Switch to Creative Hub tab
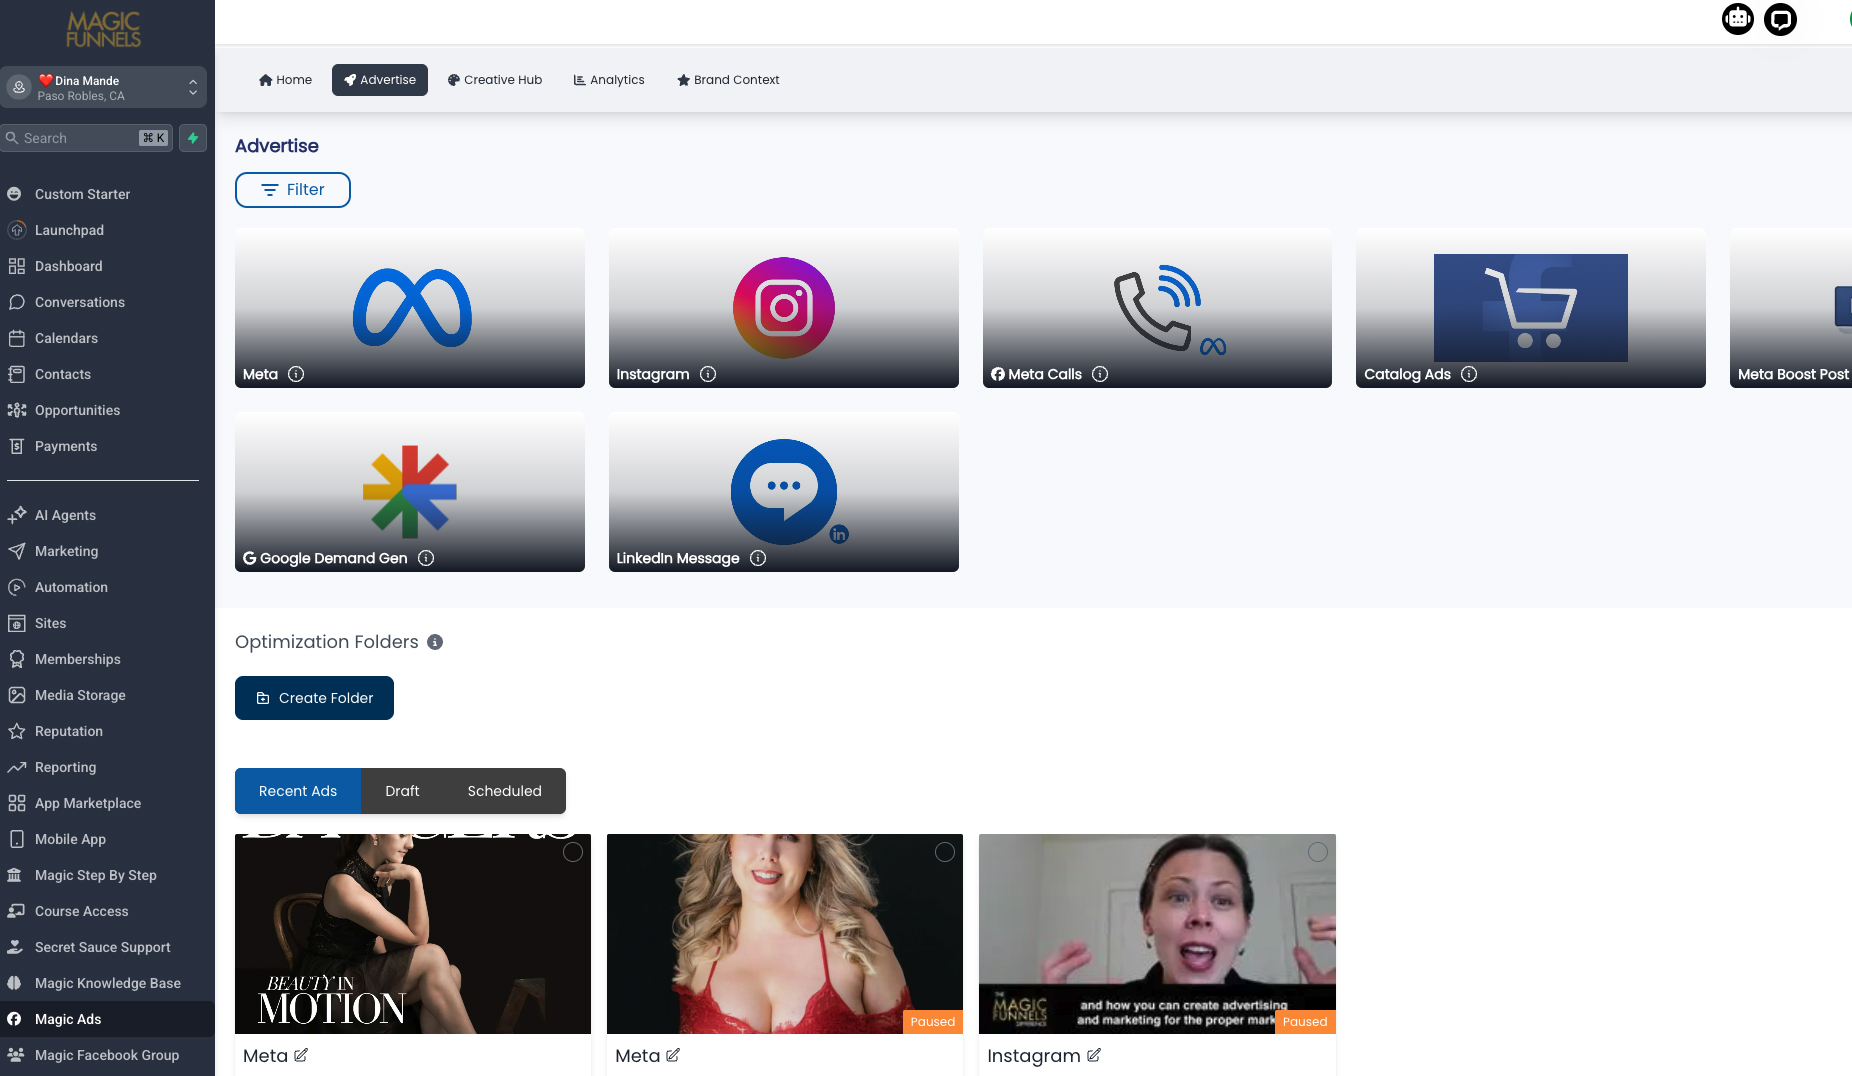Viewport: 1852px width, 1076px height. [495, 80]
